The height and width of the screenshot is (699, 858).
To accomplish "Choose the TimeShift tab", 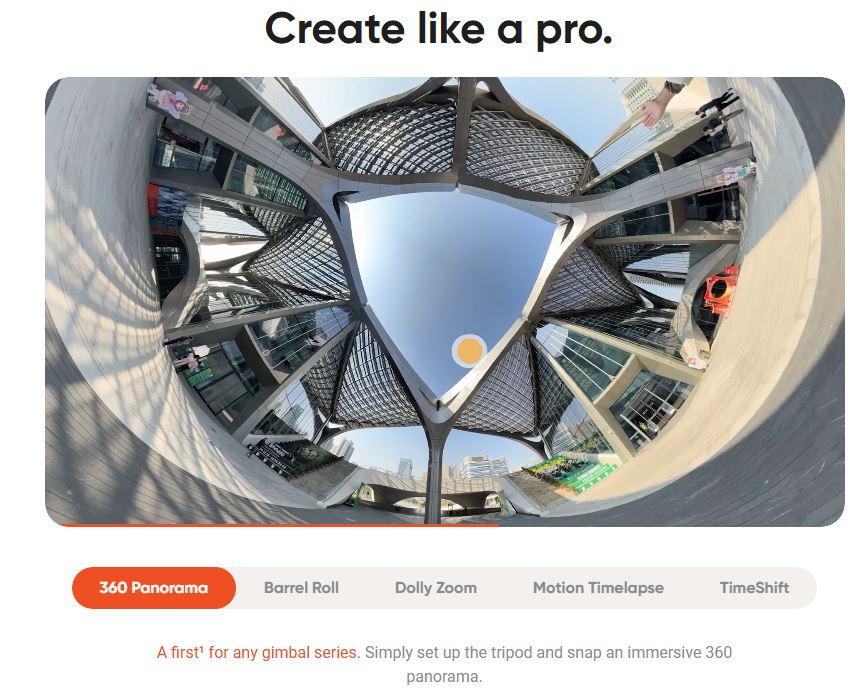I will (x=754, y=588).
